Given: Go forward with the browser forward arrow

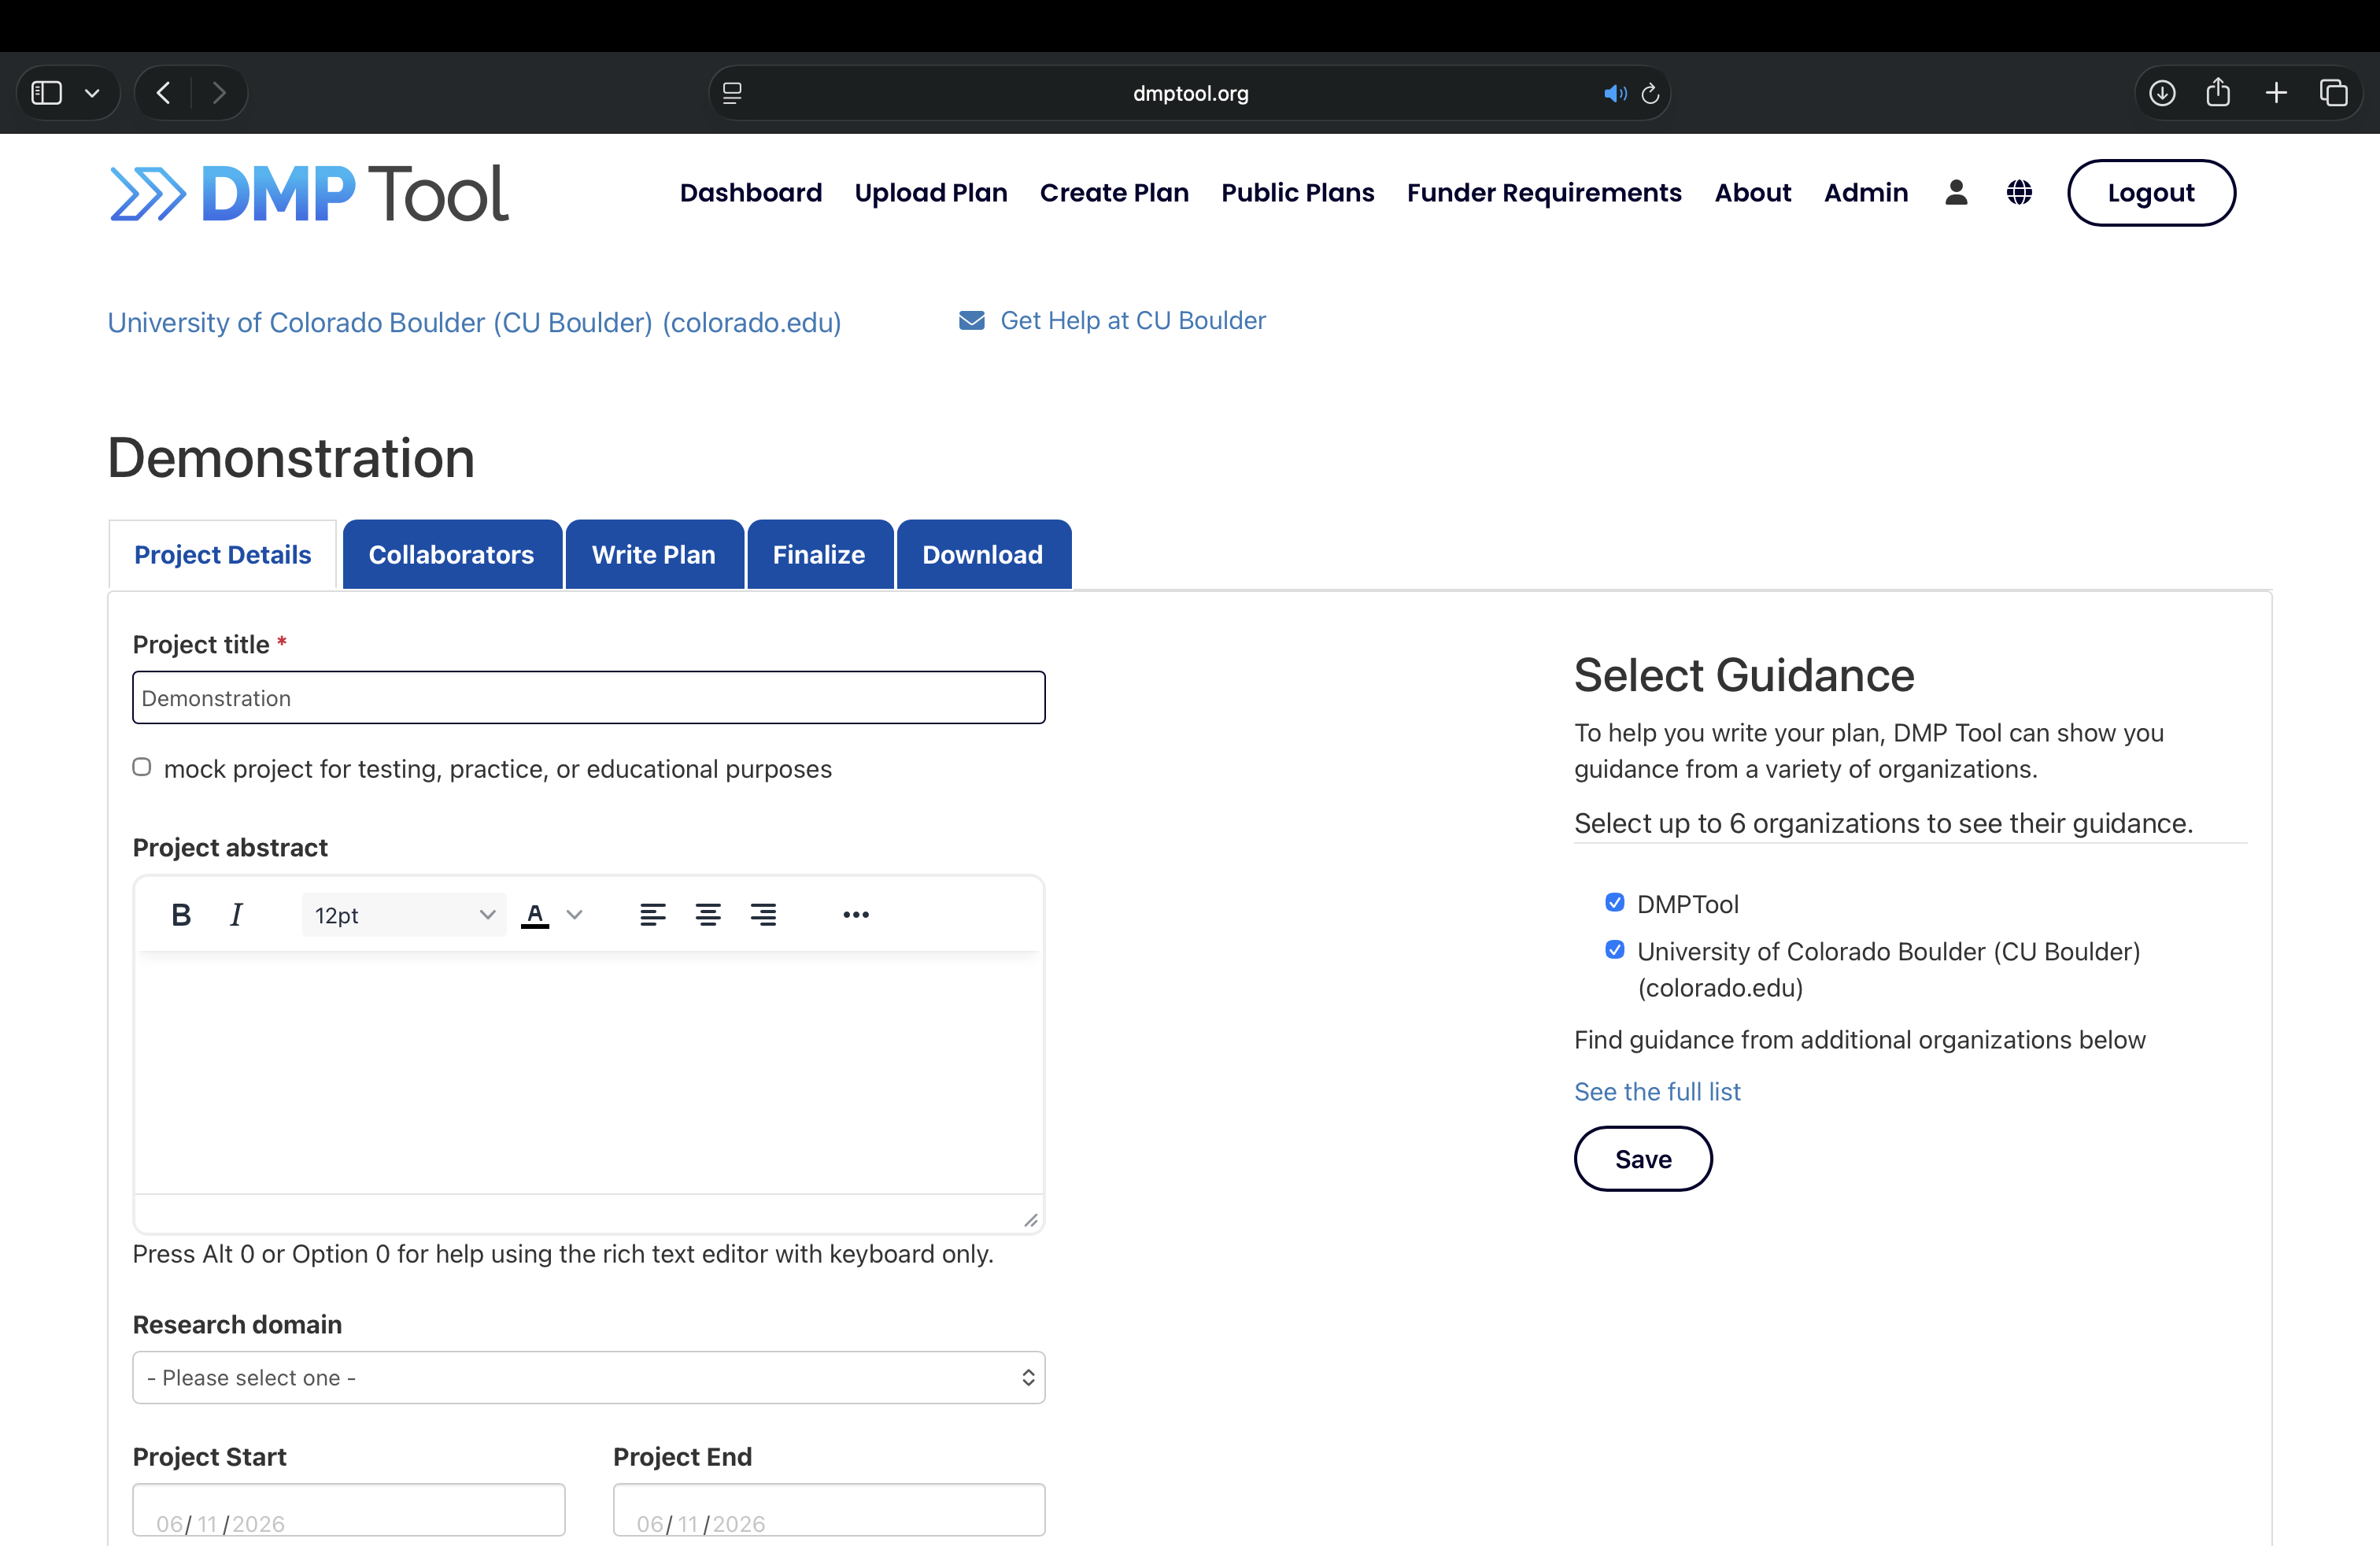Looking at the screenshot, I should (219, 93).
